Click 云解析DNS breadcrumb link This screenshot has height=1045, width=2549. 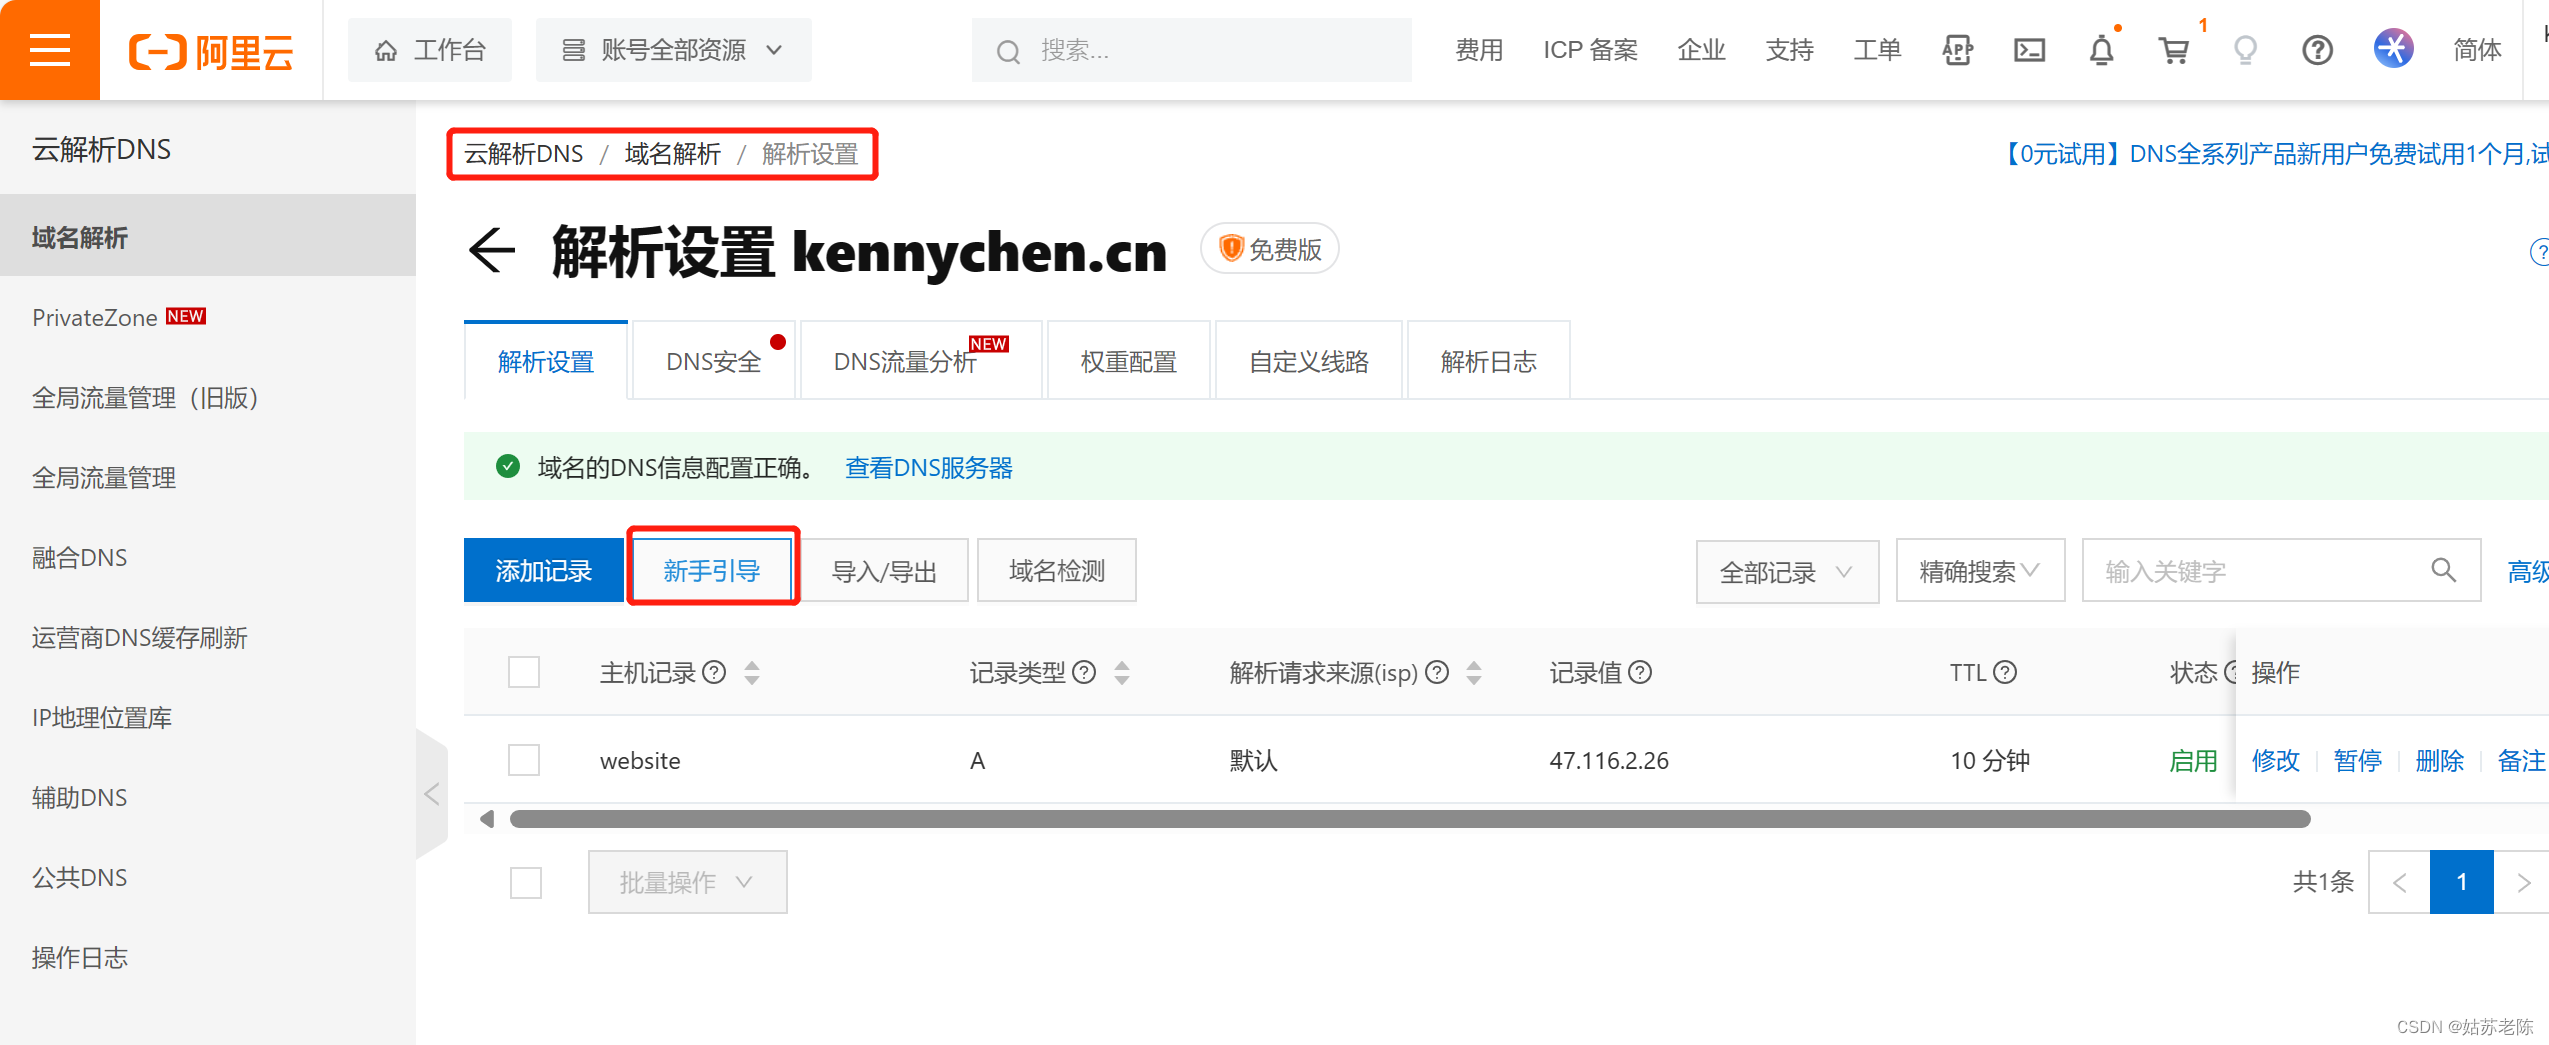[x=523, y=154]
